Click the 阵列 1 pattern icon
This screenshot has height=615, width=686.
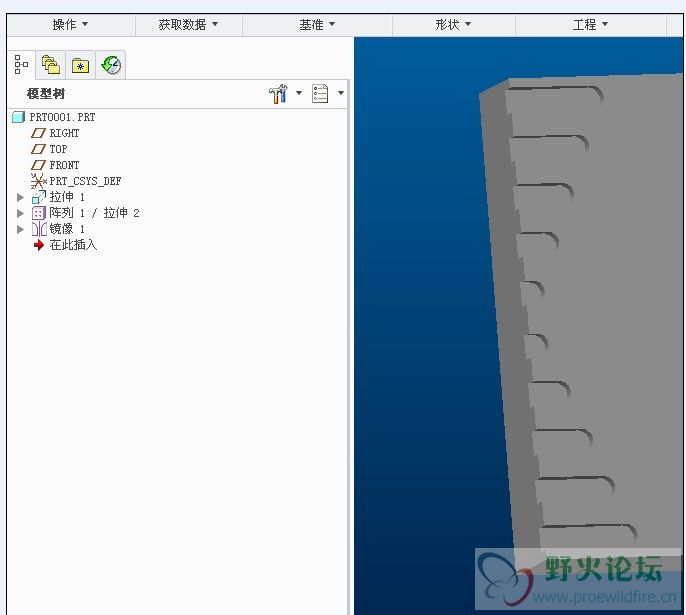coord(38,213)
